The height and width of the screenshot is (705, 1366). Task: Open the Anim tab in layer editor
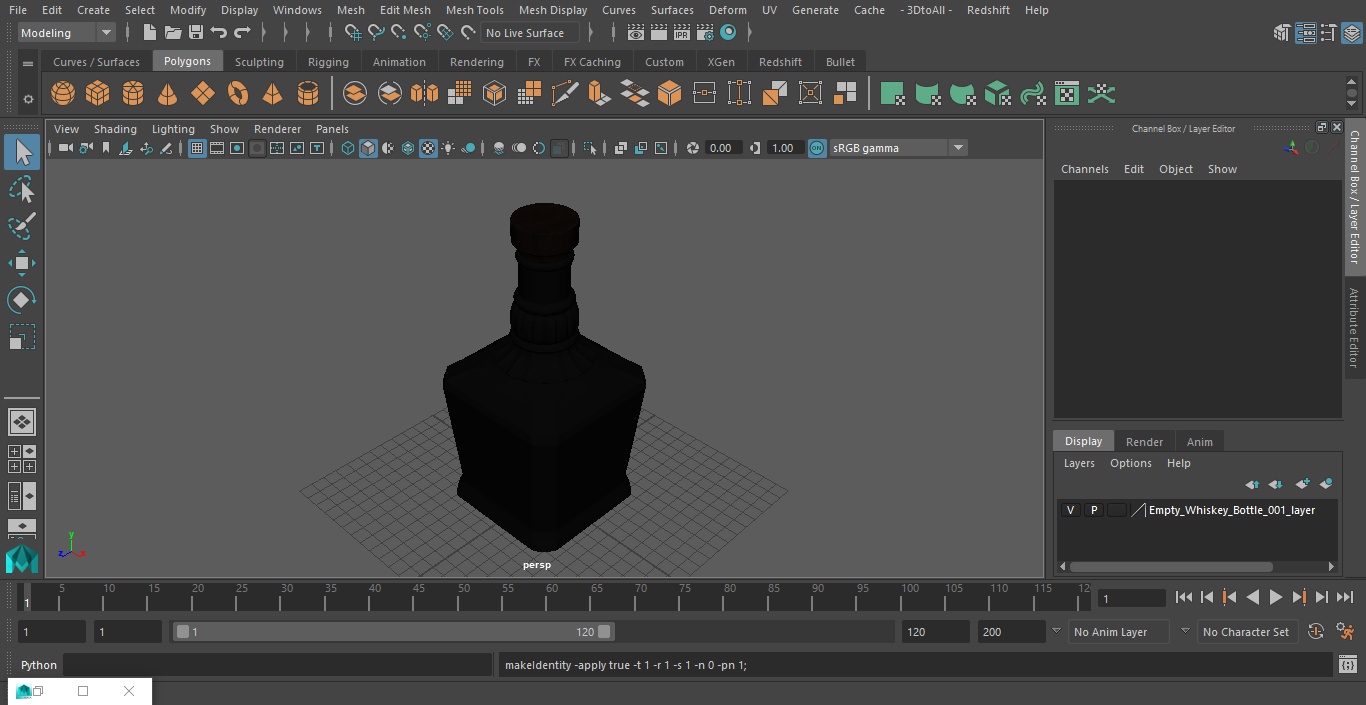[x=1199, y=442]
